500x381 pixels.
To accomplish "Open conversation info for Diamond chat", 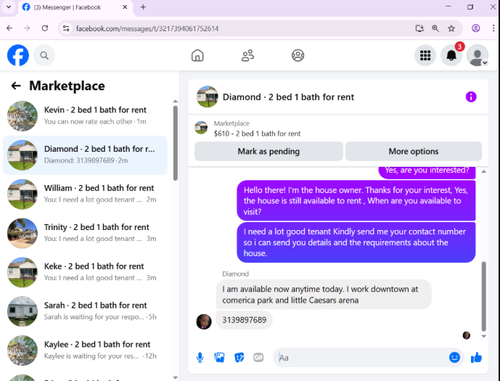I will [x=471, y=97].
